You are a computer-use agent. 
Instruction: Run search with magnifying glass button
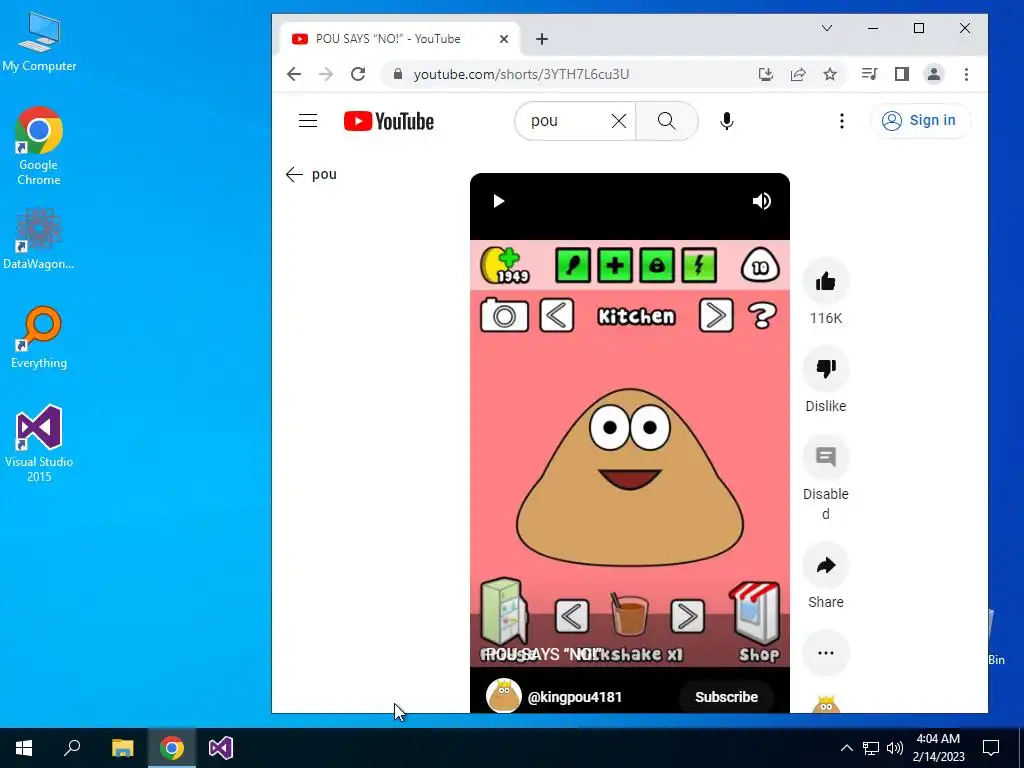coord(666,121)
